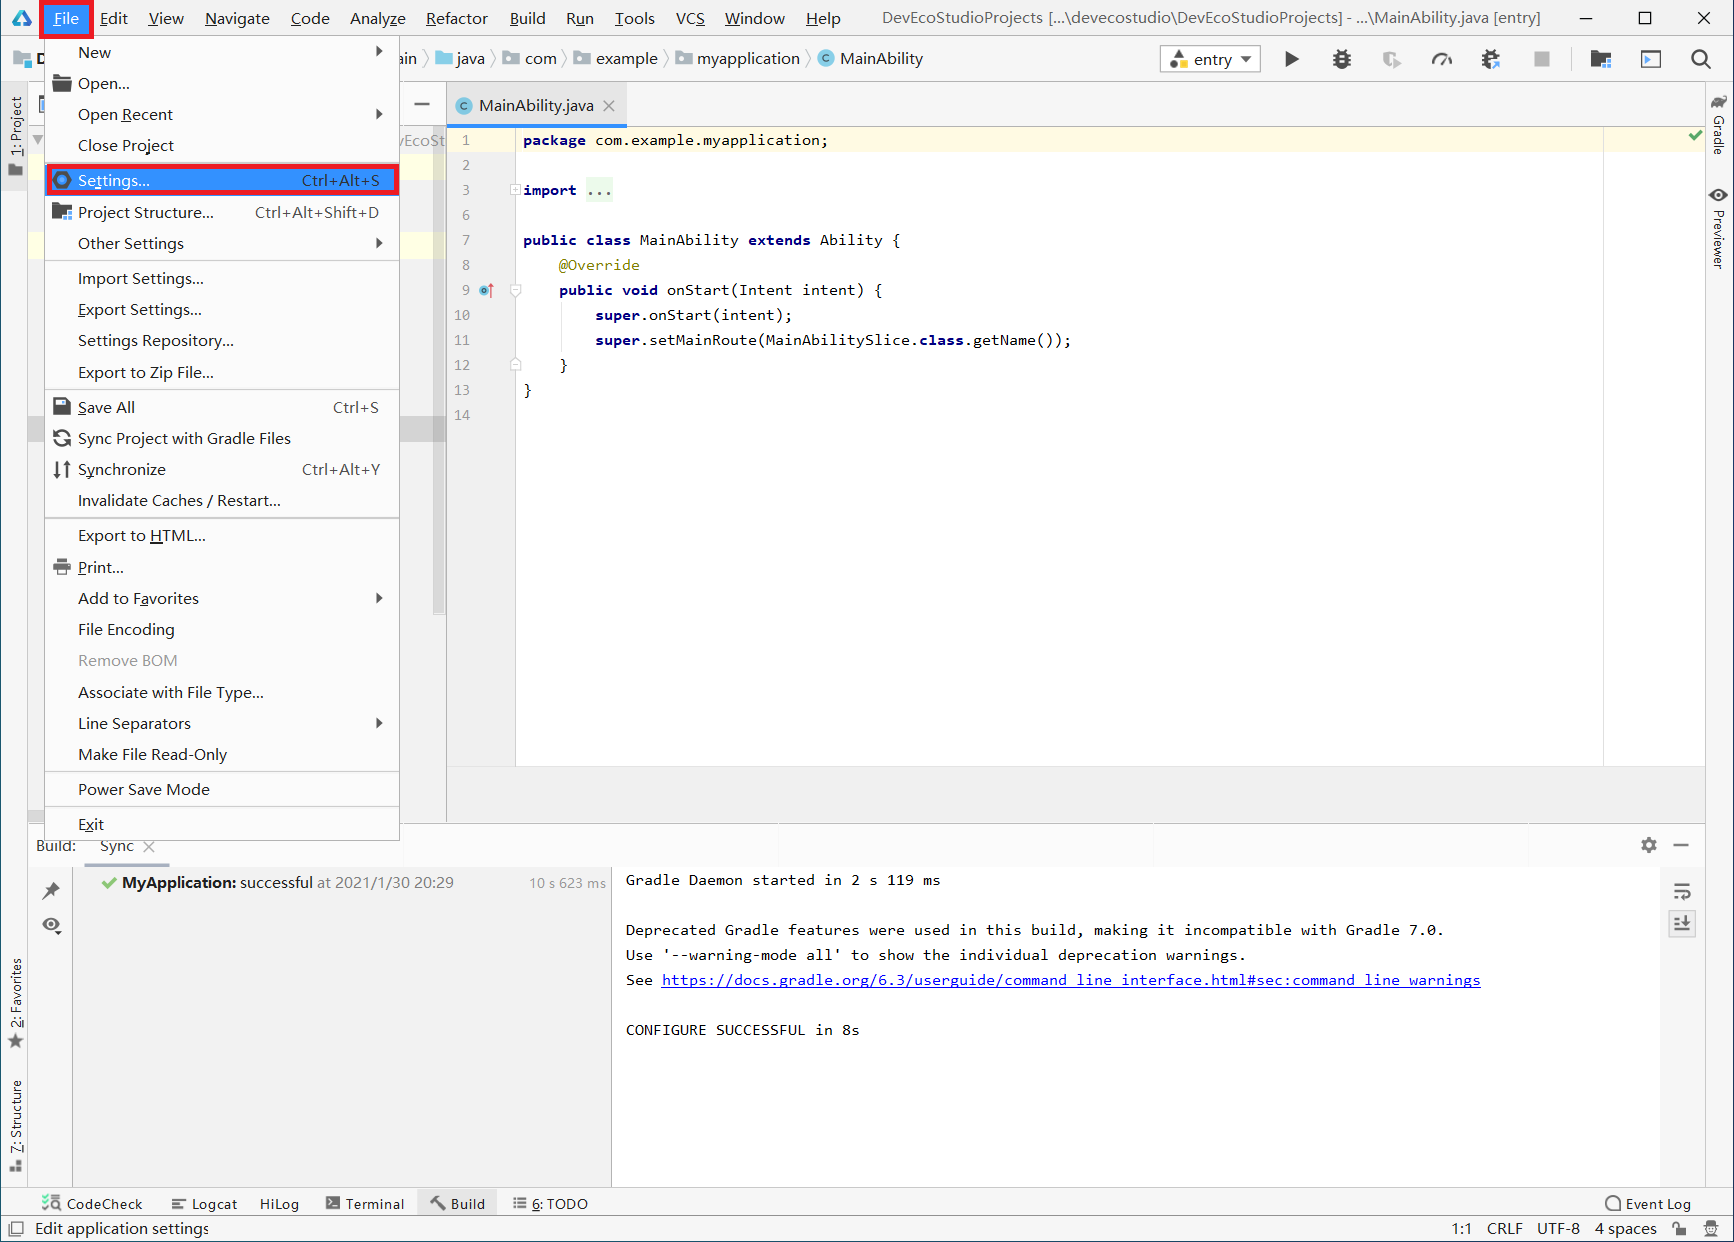The image size is (1734, 1242).
Task: Pin the build tab with pin icon
Action: [51, 890]
